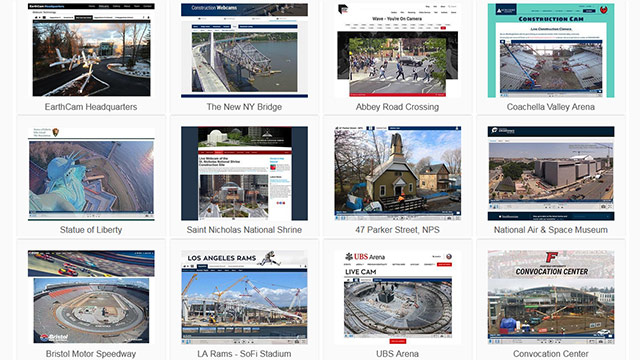Open The New NY Bridge thumbnail
Image resolution: width=640 pixels, height=360 pixels.
click(x=244, y=50)
